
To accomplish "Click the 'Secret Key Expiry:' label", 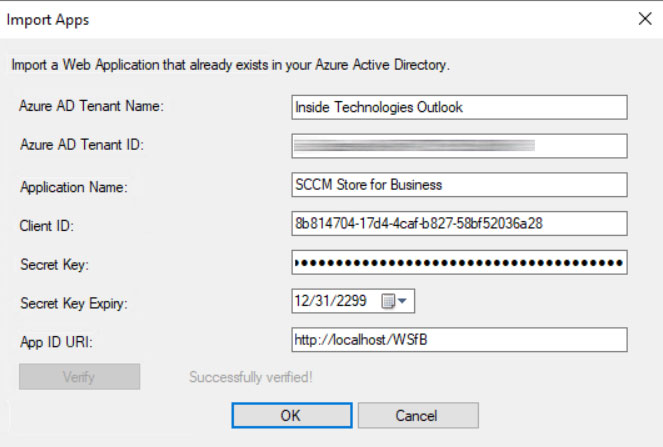I will pyautogui.click(x=74, y=304).
